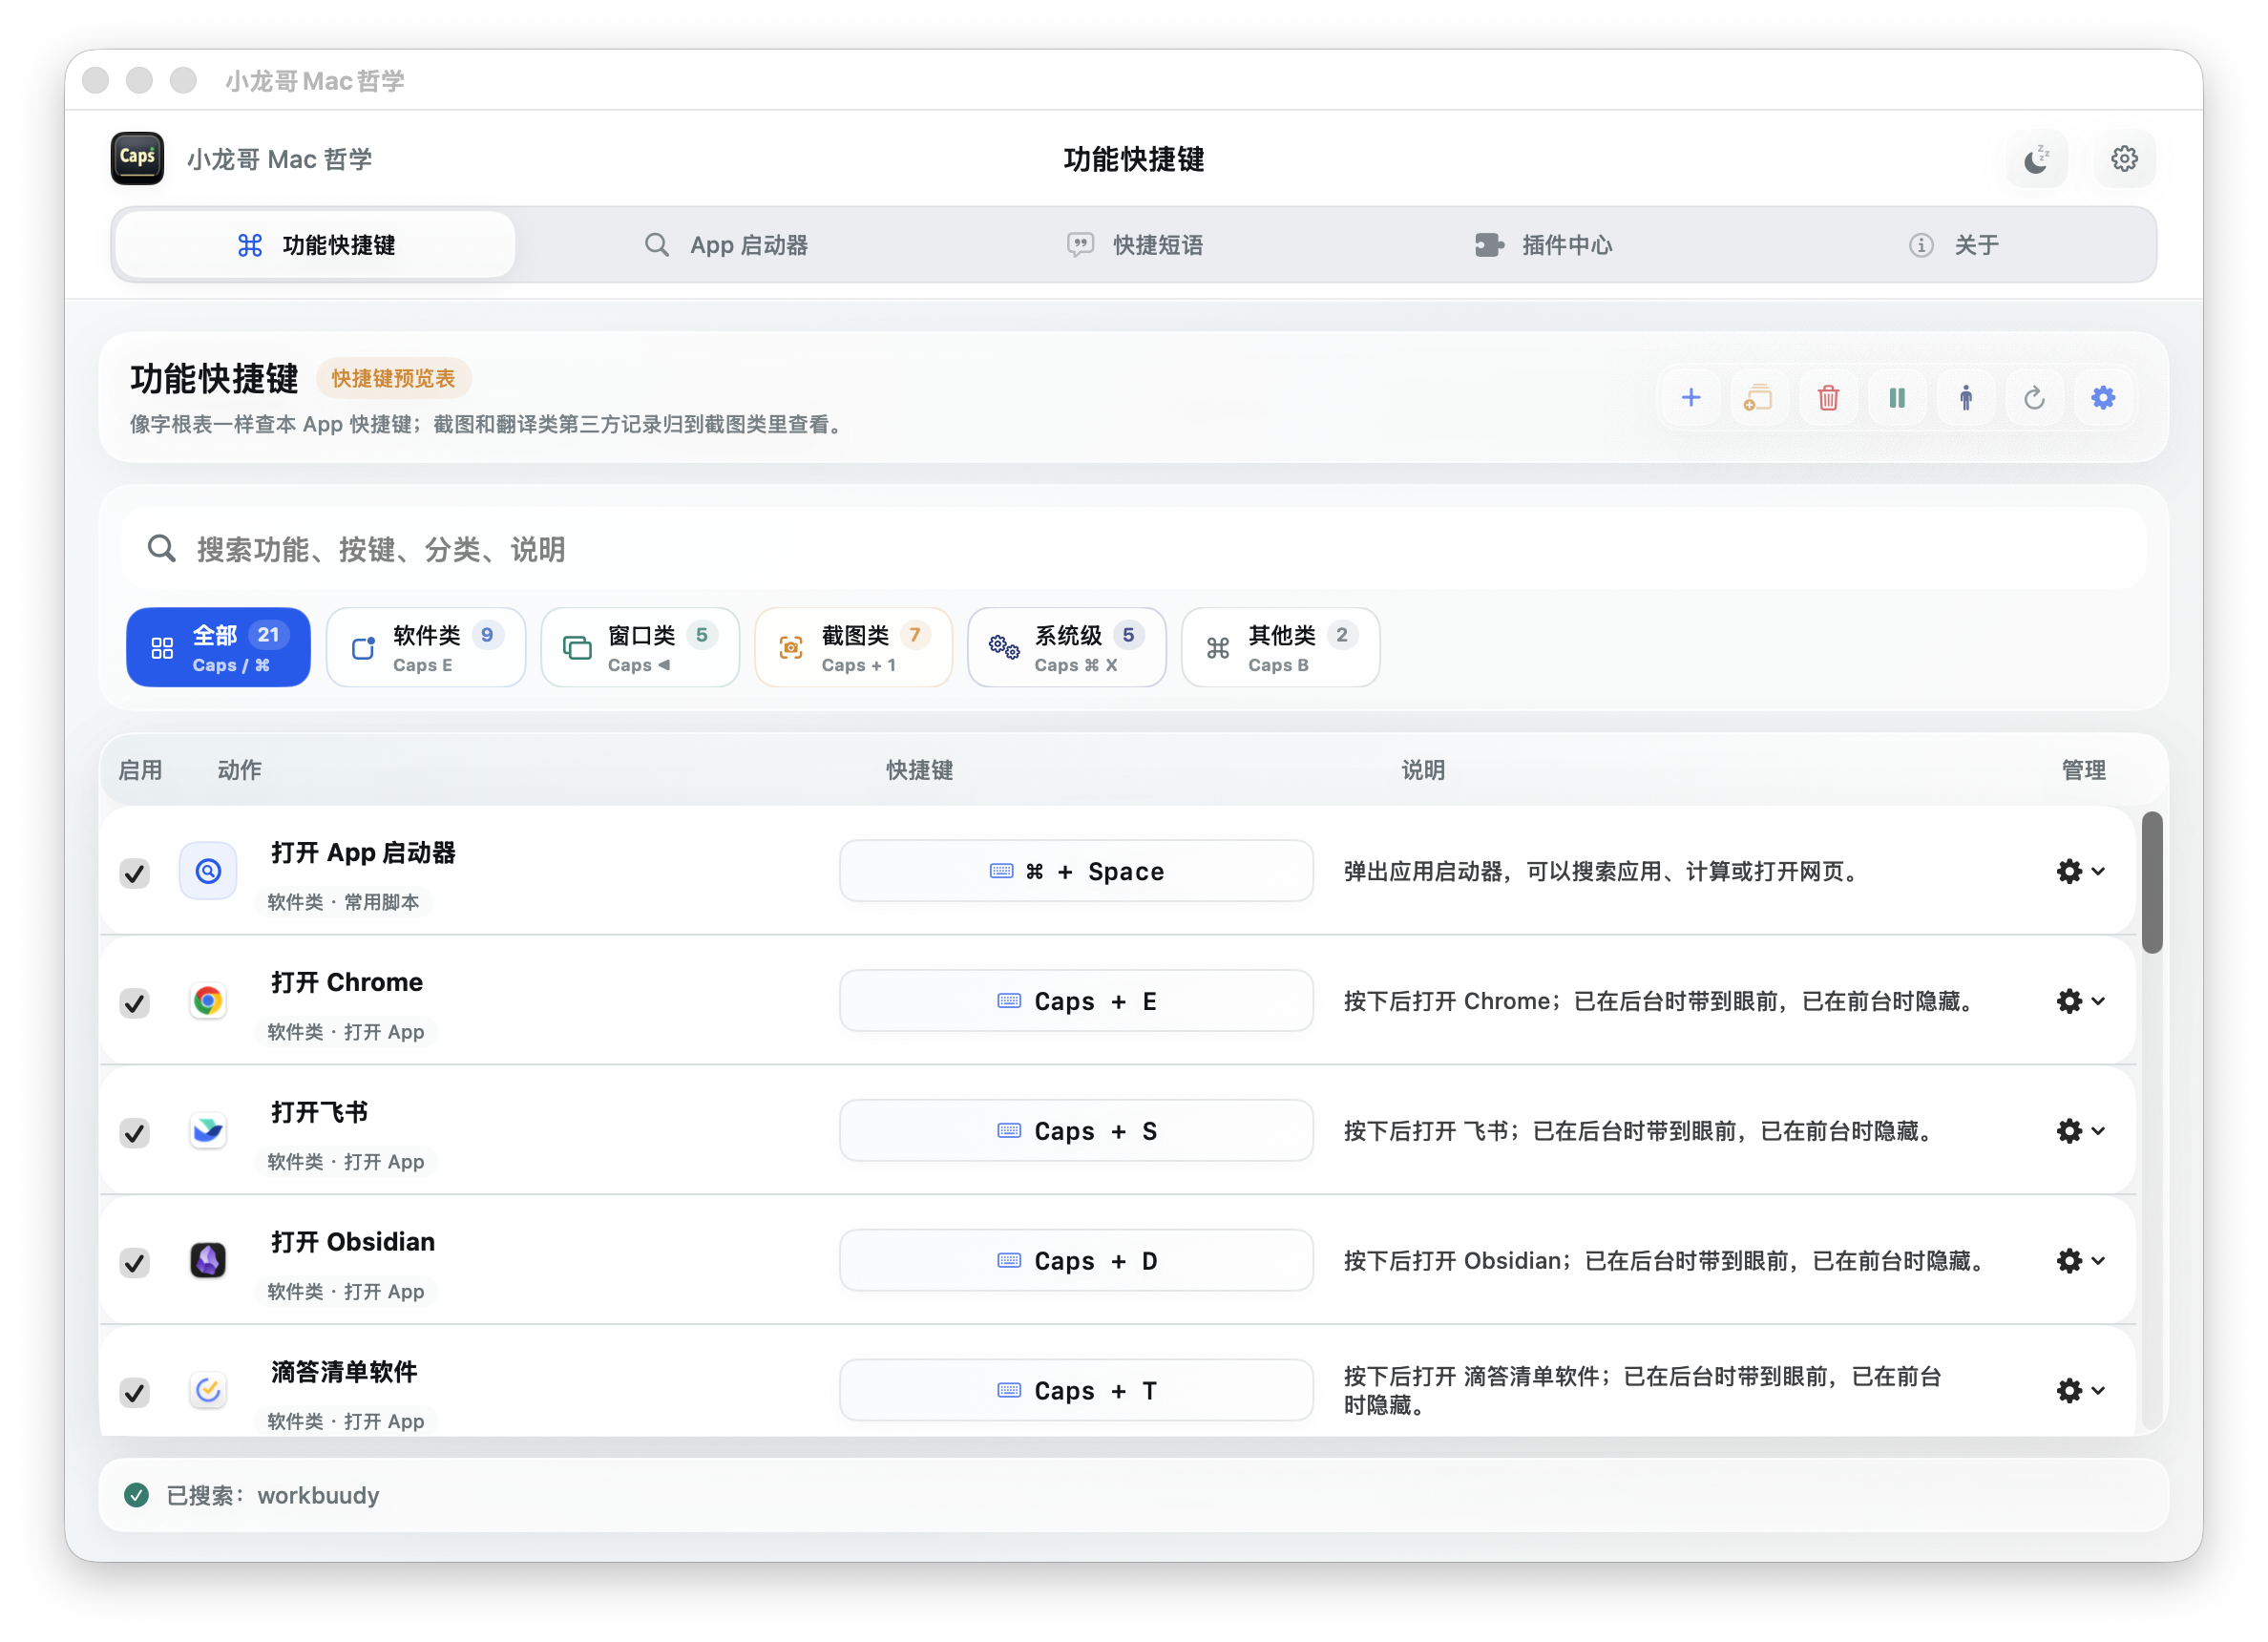This screenshot has width=2268, height=1642.
Task: Click the plus icon to add shortcut
Action: pos(1690,398)
